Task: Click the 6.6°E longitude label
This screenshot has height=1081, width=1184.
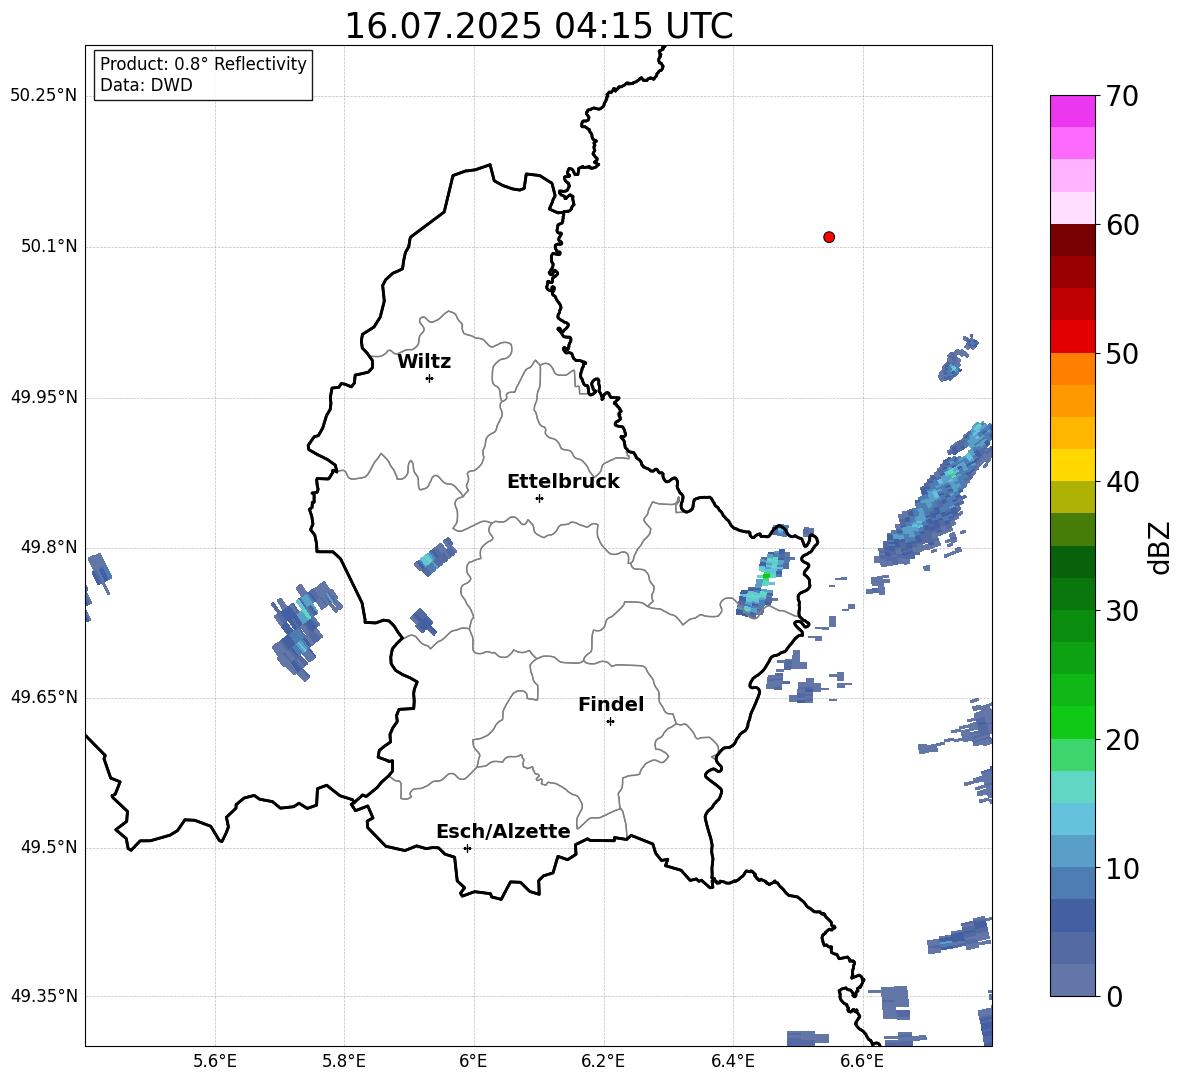Action: 862,1061
